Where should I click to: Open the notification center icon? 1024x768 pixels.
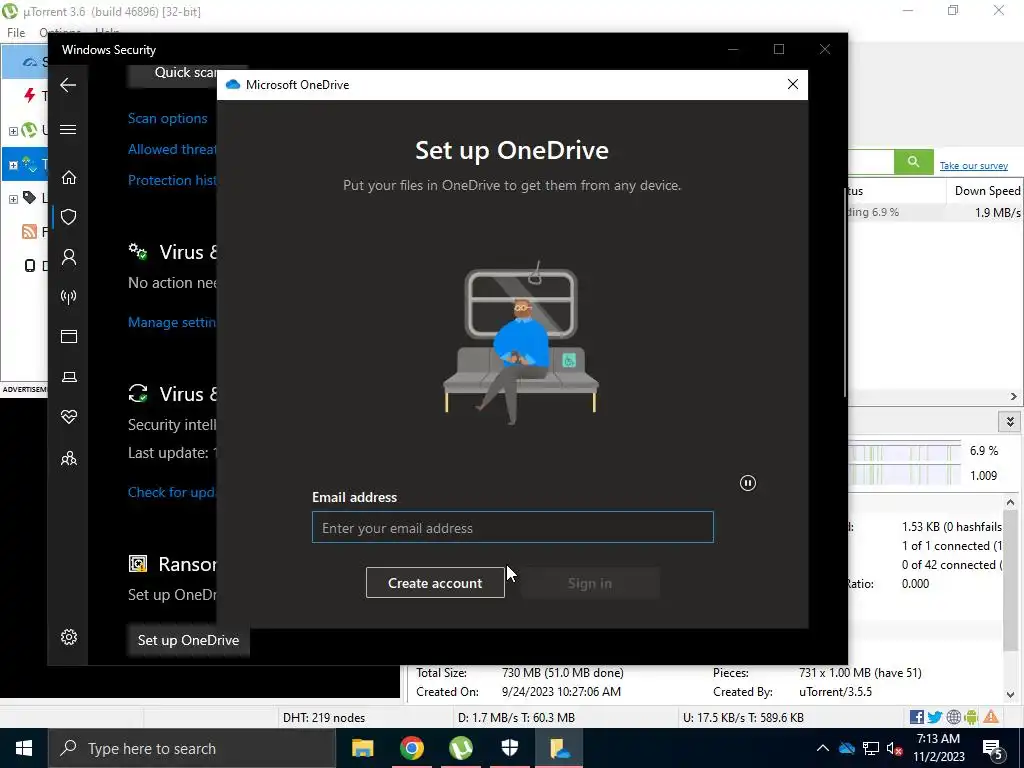[993, 748]
